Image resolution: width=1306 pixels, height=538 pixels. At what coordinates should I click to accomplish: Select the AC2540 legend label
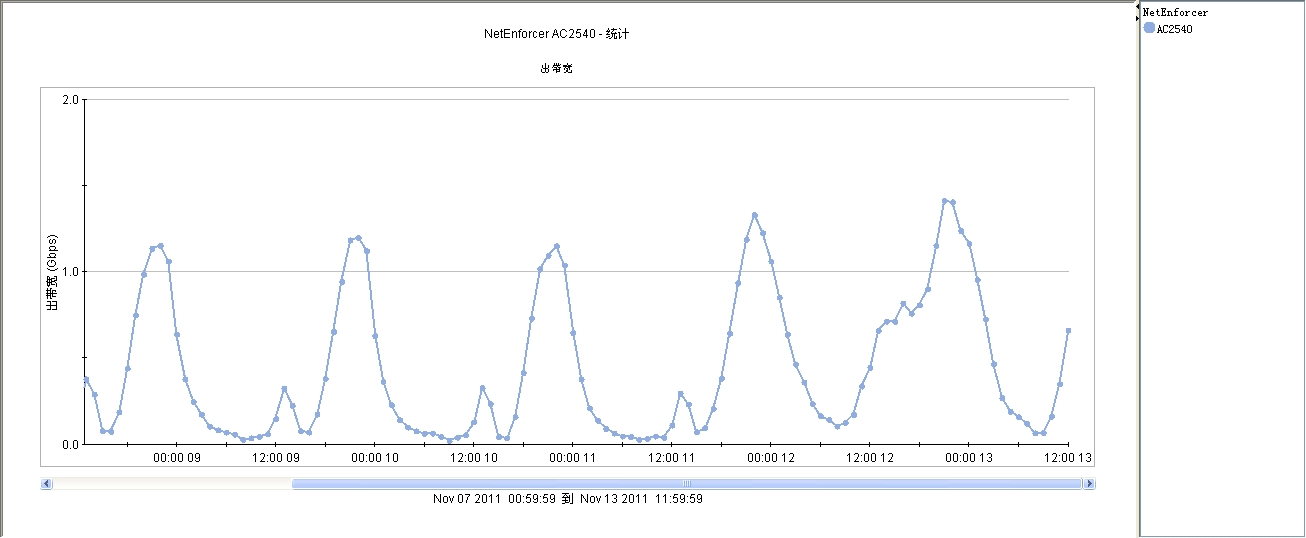[x=1174, y=29]
